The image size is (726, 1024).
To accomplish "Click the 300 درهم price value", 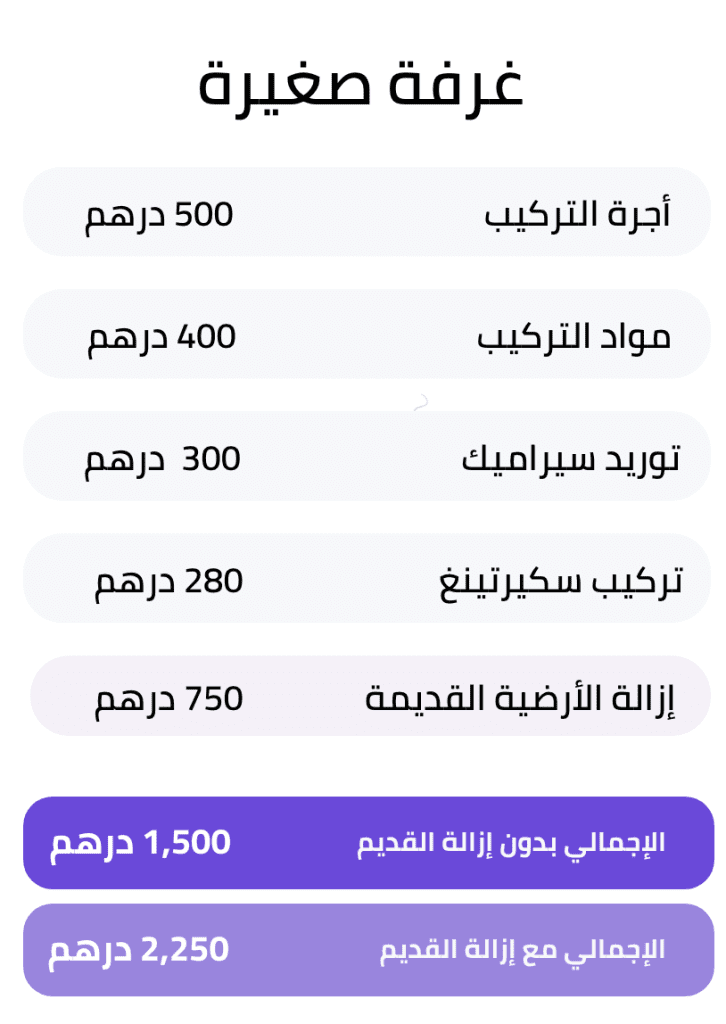I will [162, 459].
